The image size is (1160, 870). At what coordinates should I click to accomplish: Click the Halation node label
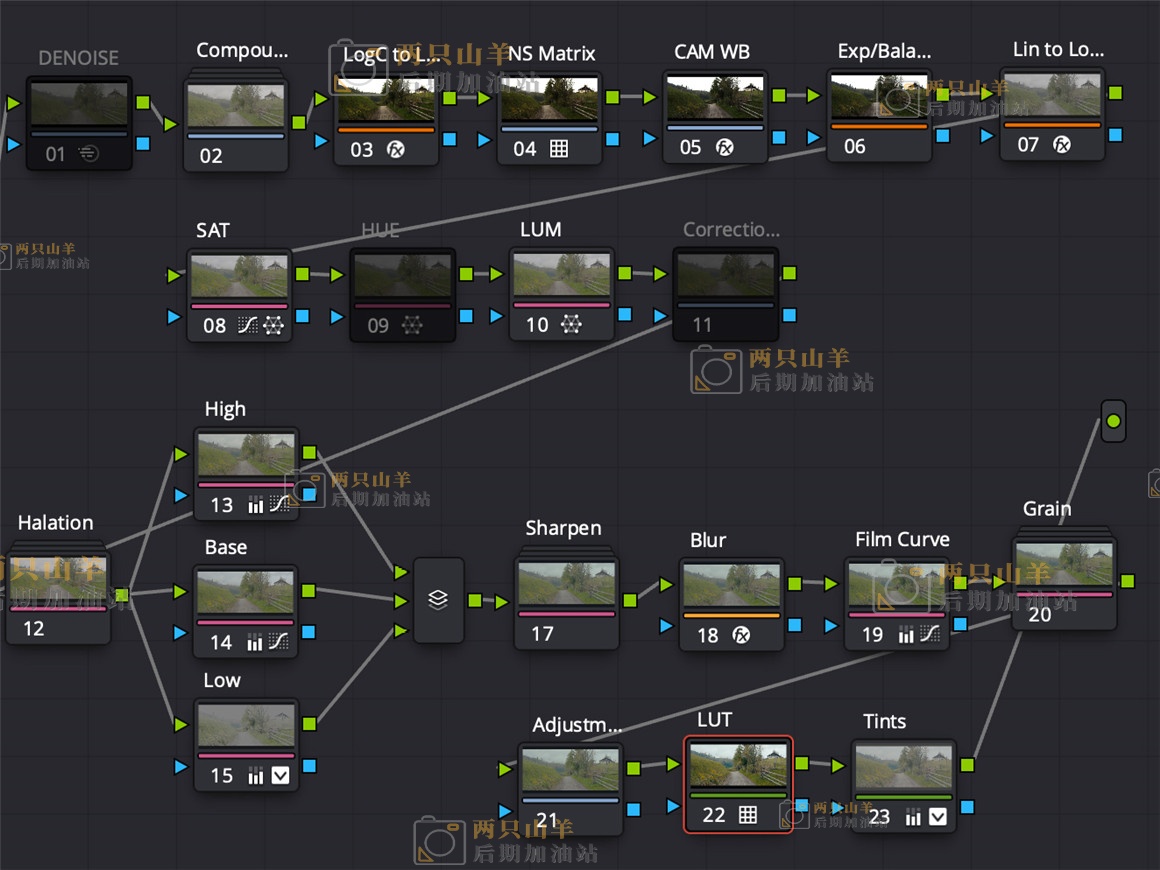[x=55, y=522]
